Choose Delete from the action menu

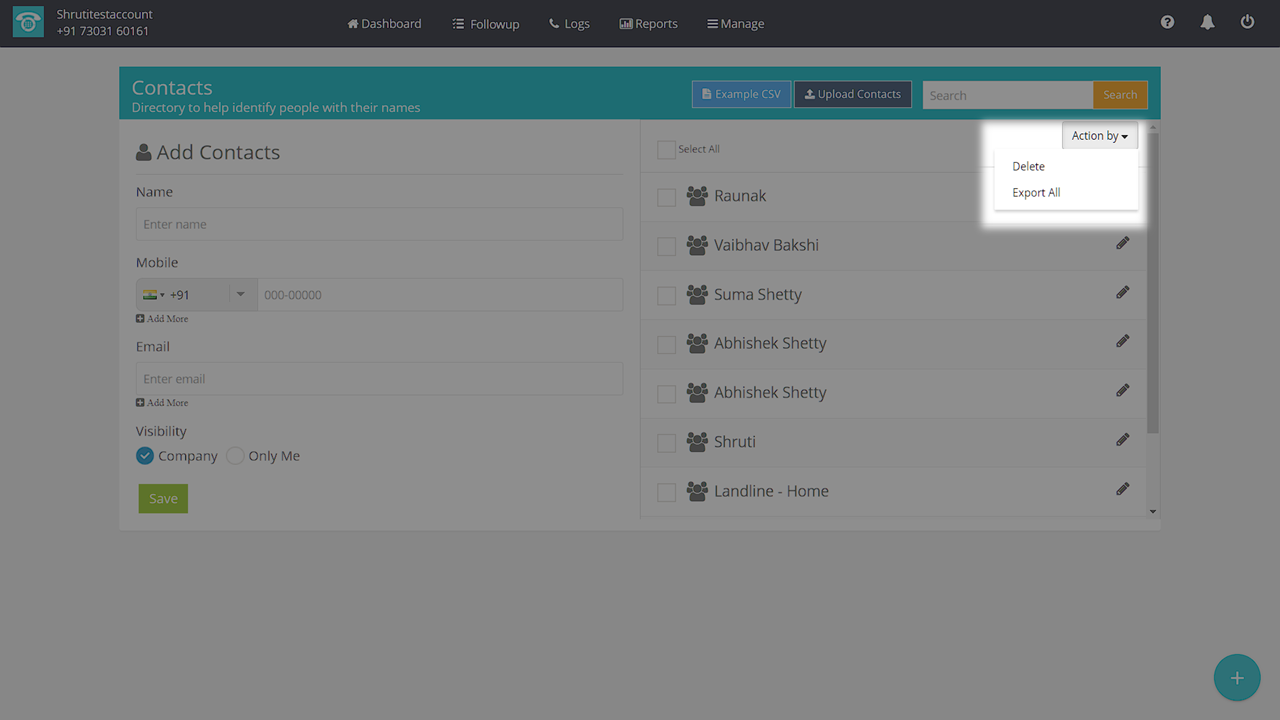[1028, 167]
